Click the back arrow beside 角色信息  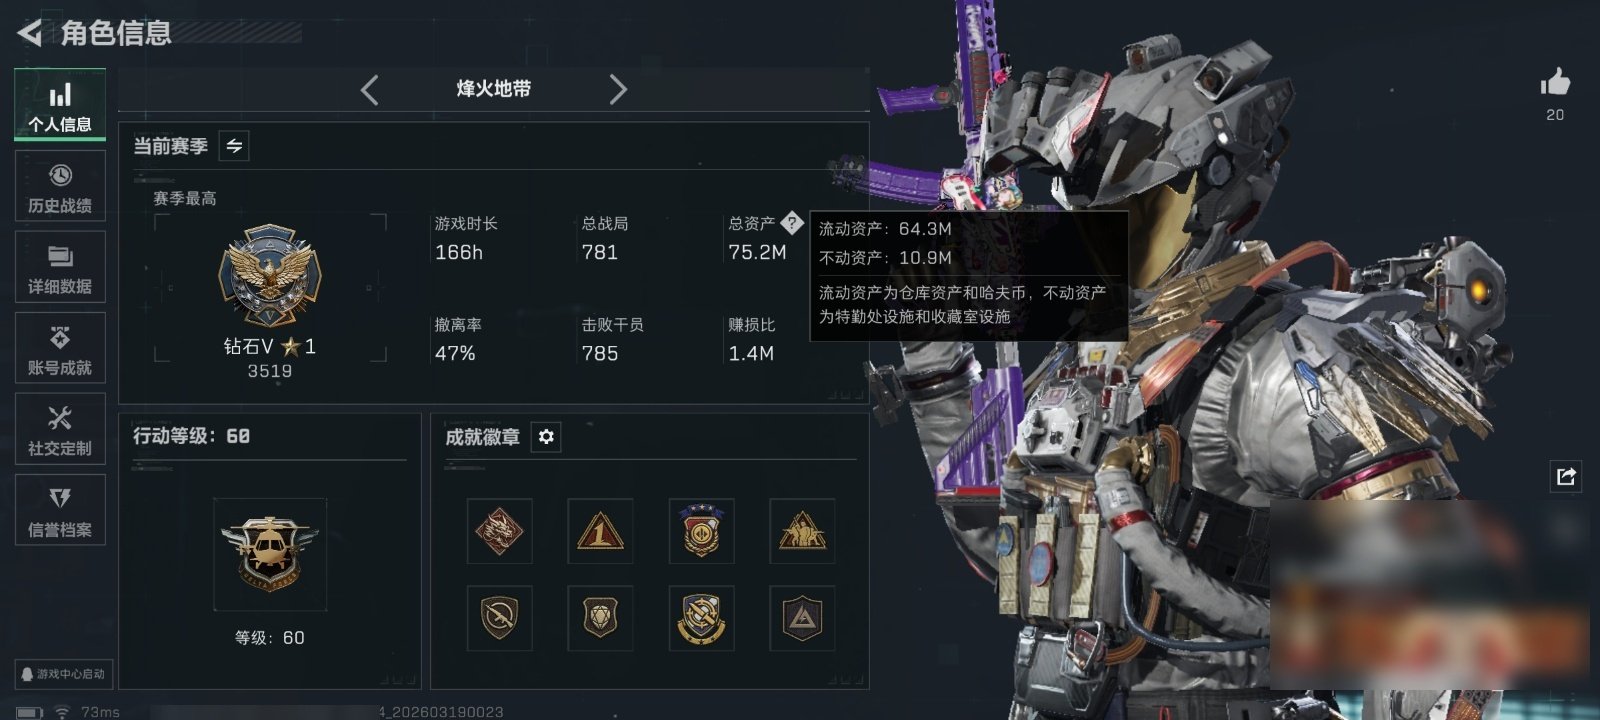29,33
